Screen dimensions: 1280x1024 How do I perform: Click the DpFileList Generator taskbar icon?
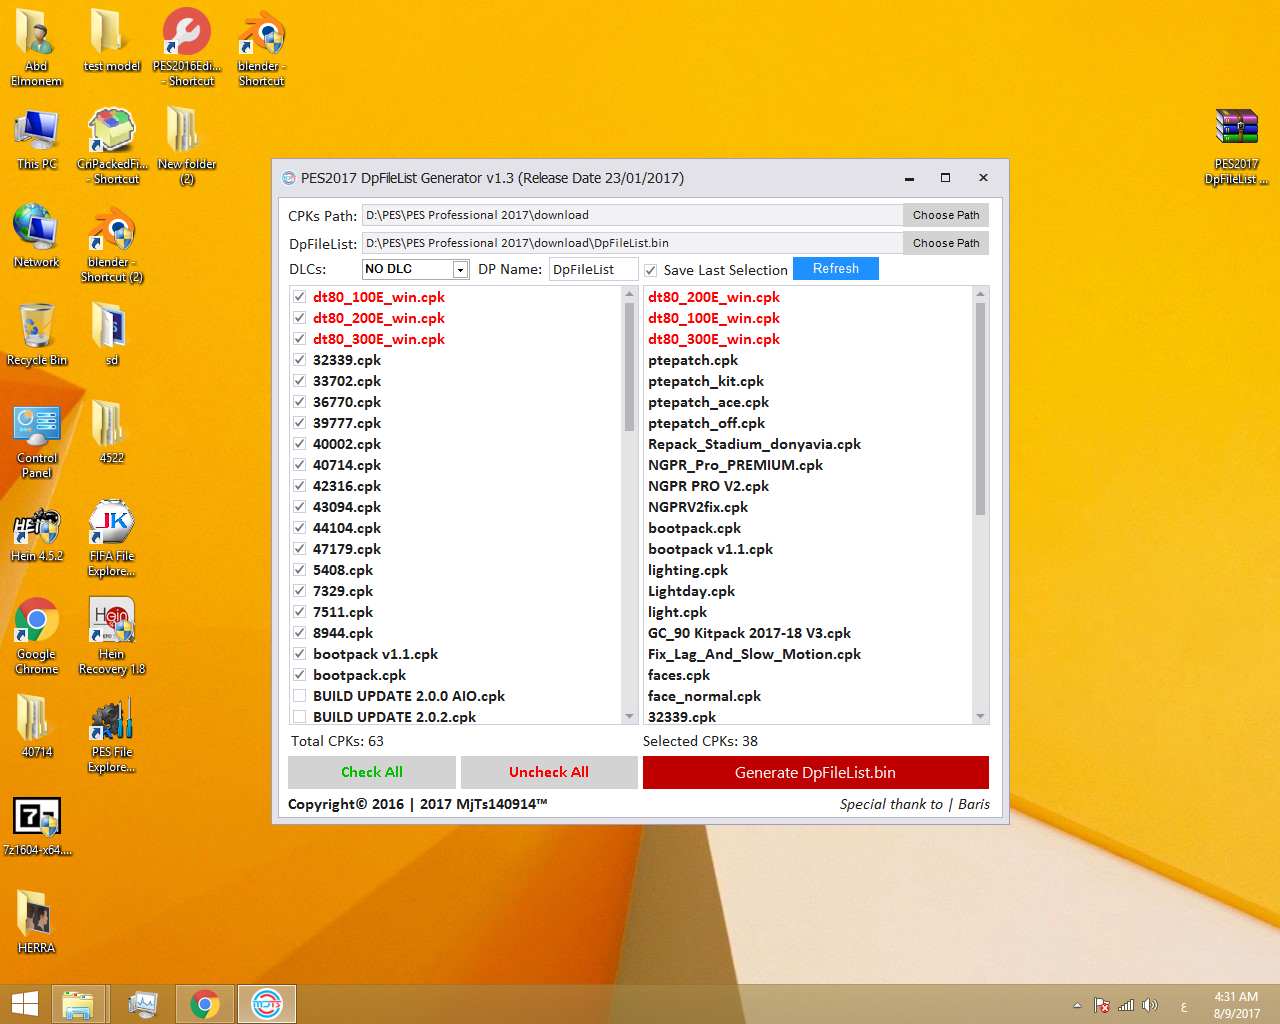point(267,1004)
